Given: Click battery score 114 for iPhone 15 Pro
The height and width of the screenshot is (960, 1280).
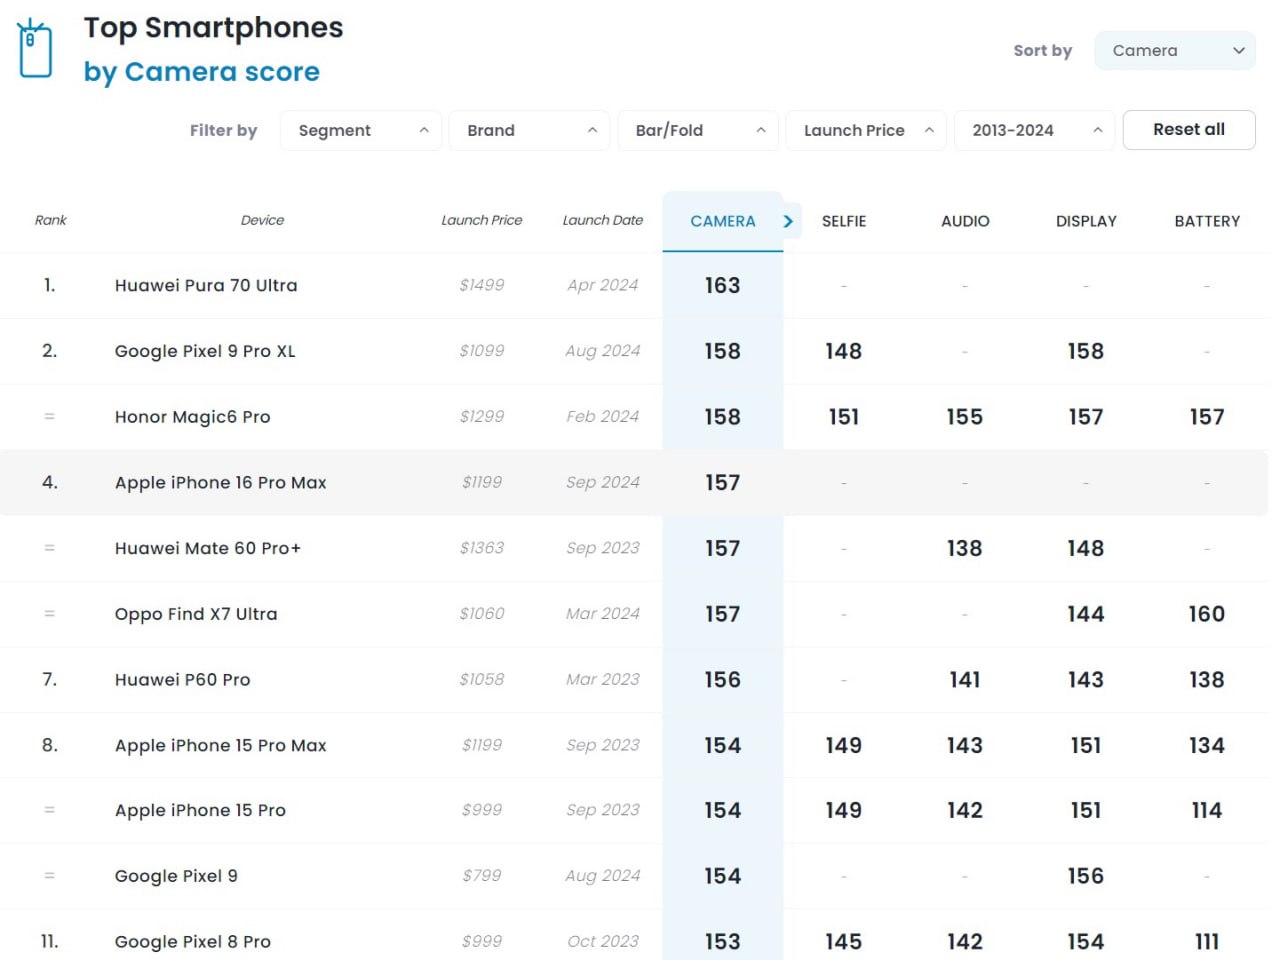Looking at the screenshot, I should pos(1207,810).
